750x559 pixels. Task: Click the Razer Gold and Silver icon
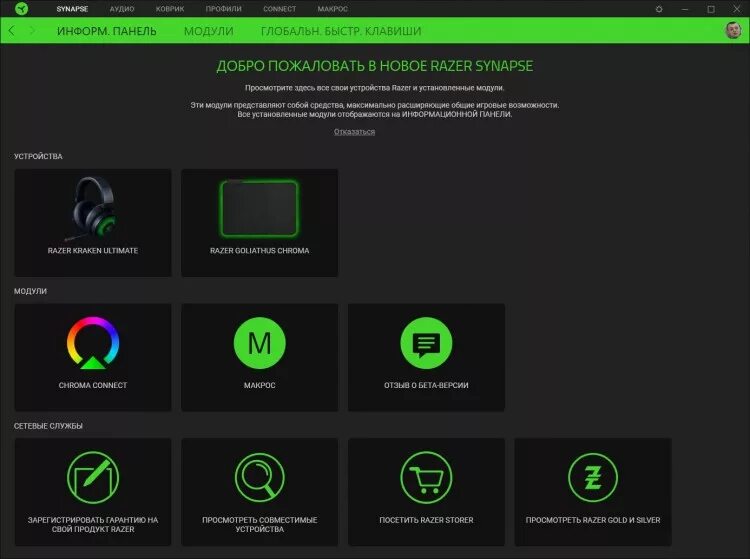(x=593, y=478)
